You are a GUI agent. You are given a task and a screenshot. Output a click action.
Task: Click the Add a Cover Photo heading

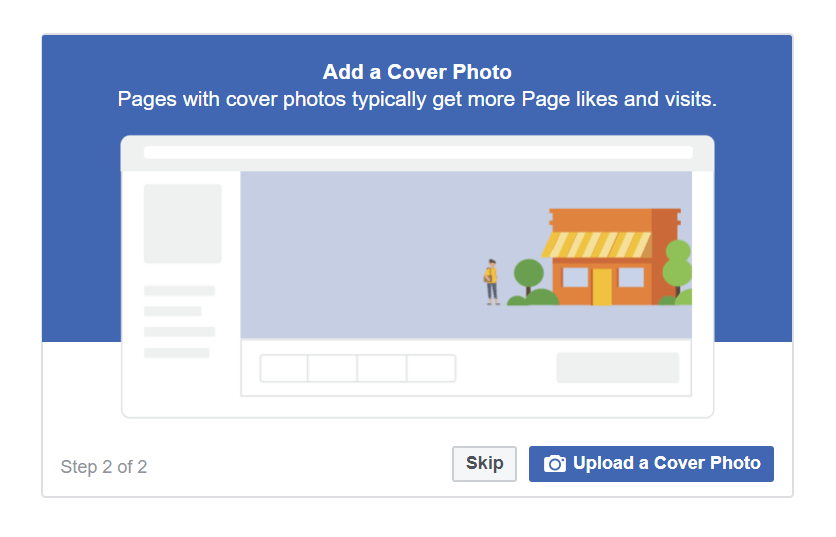click(417, 72)
